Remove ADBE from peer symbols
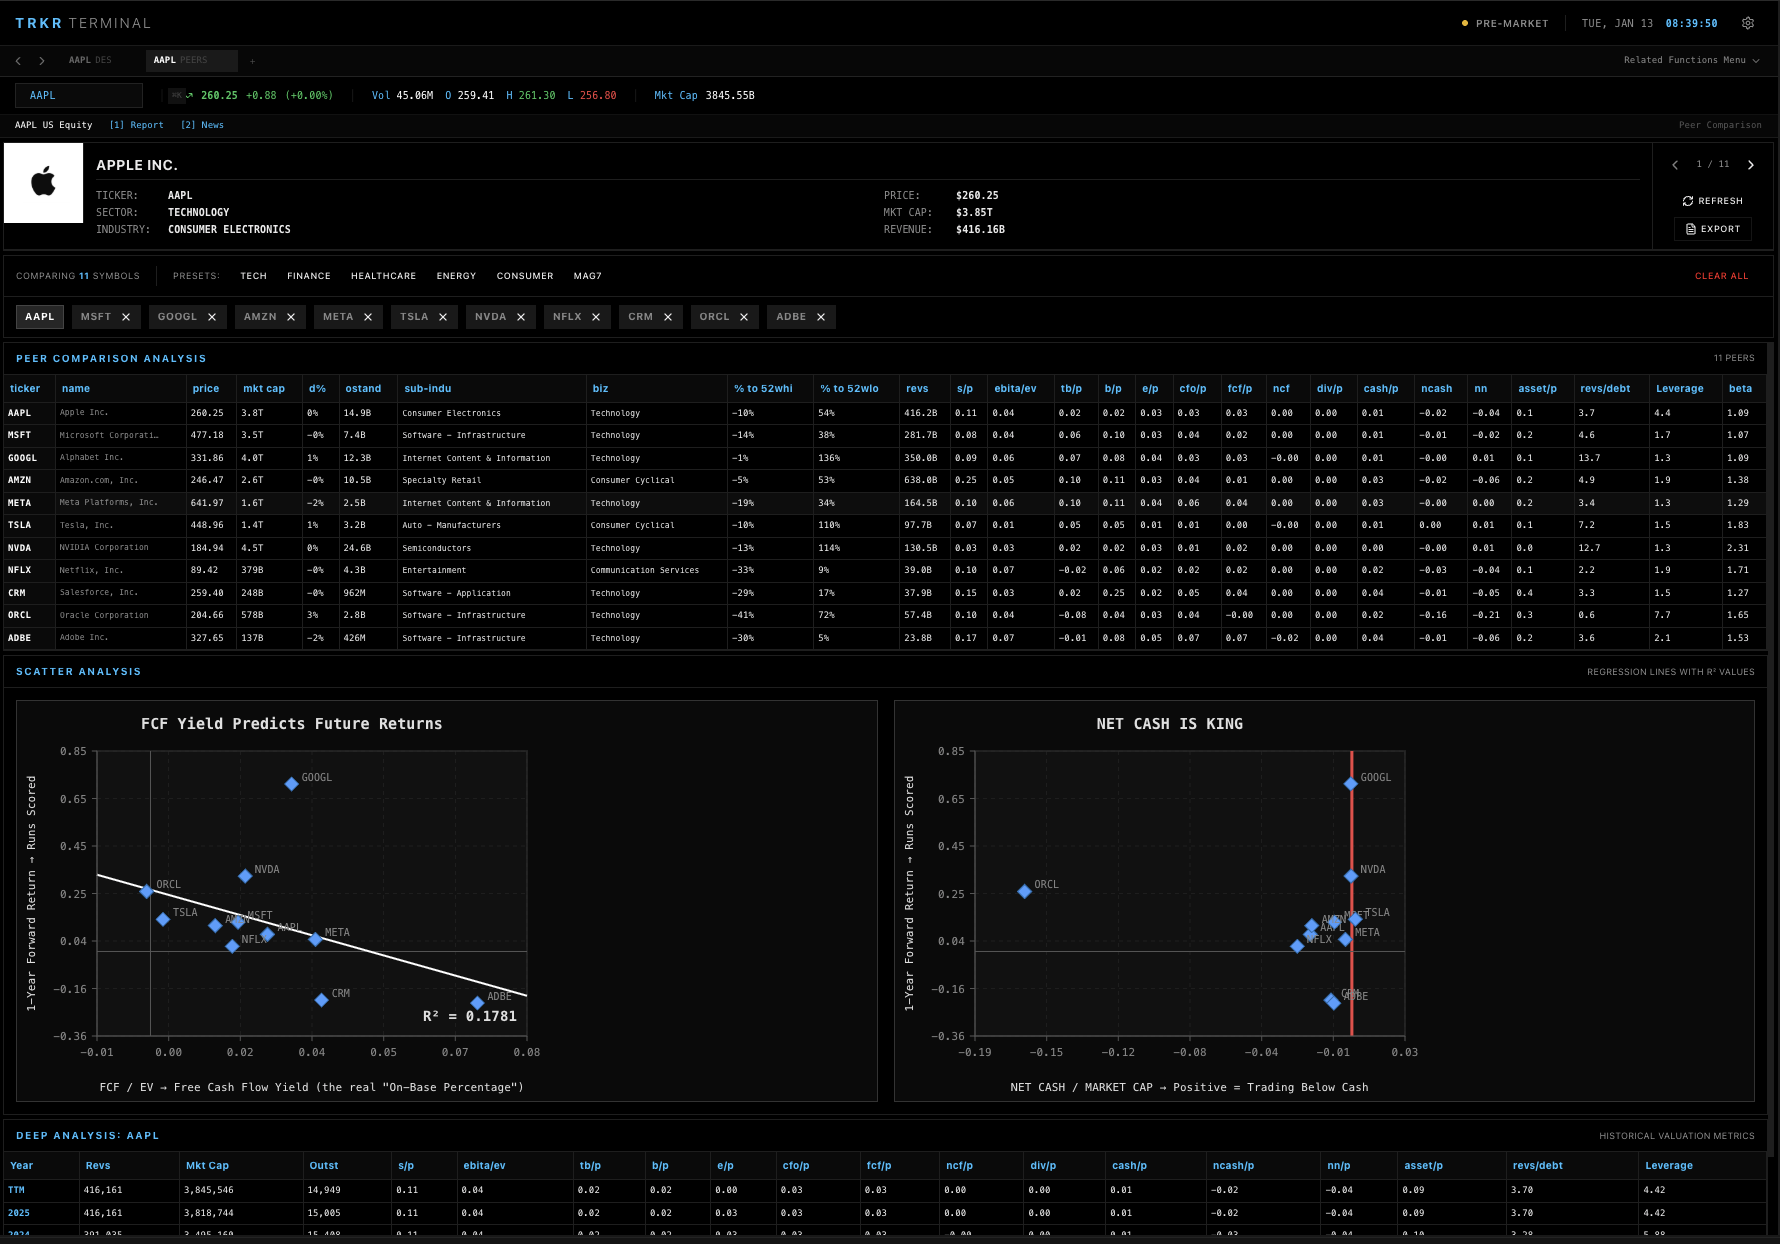The width and height of the screenshot is (1780, 1244). click(821, 317)
